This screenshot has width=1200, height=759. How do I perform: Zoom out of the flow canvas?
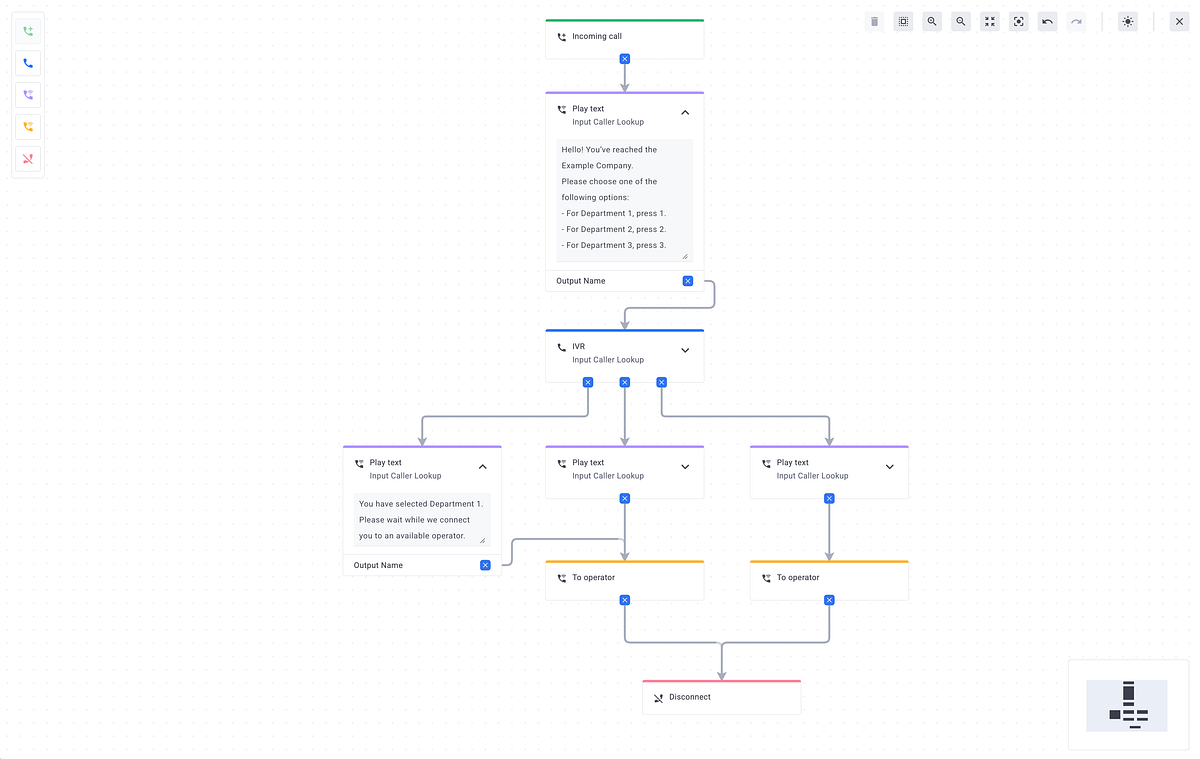[x=960, y=21]
